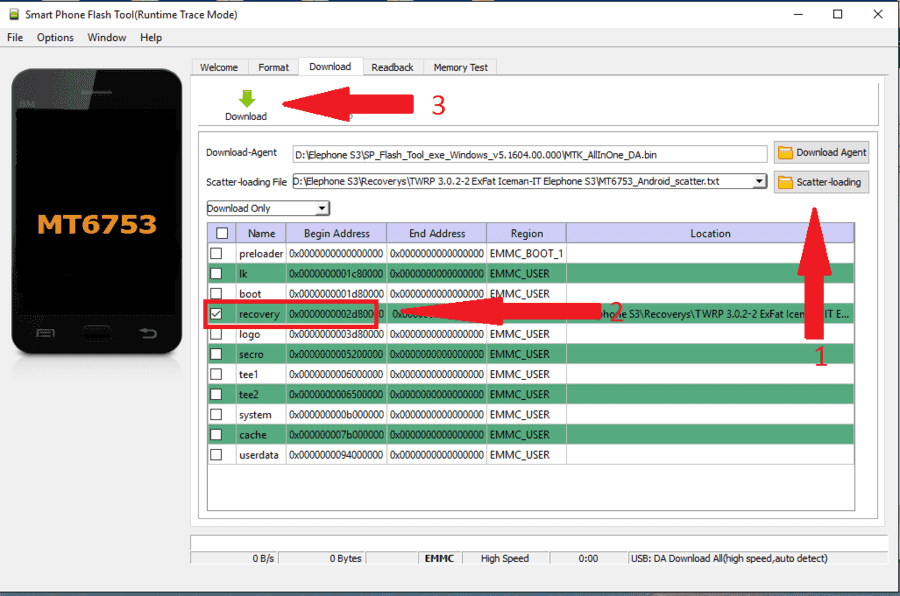This screenshot has height=596, width=900.
Task: Click the Name column header
Action: pyautogui.click(x=261, y=233)
